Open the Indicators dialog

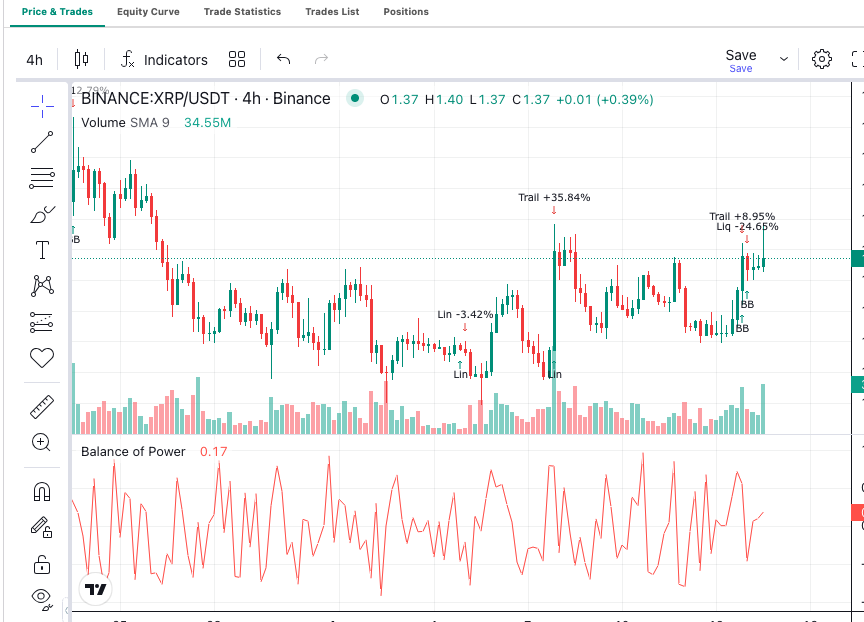tap(164, 60)
